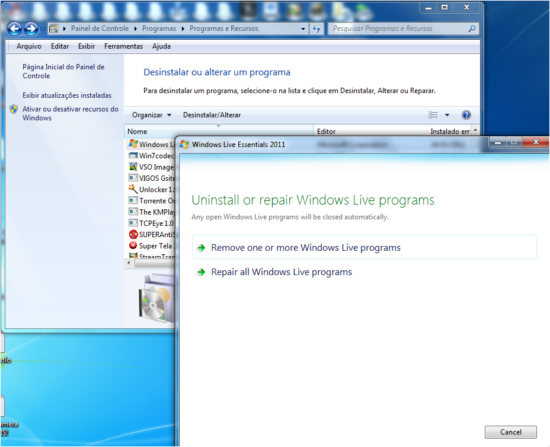Cancel the Windows Live Essentials dialog
This screenshot has width=550, height=447.
510,432
